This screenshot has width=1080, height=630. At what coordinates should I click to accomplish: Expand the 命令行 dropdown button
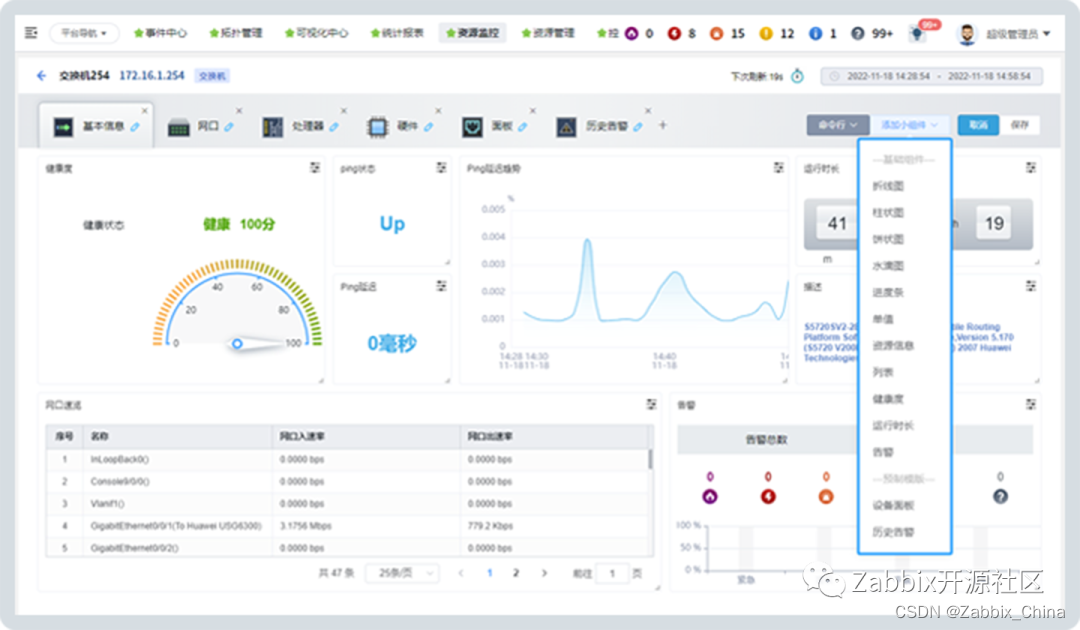[838, 125]
